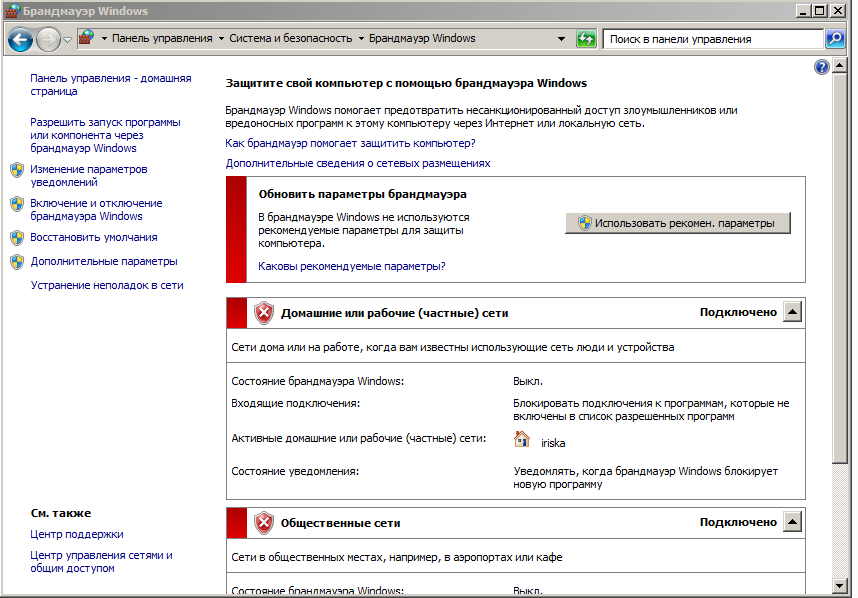Click shield icon beside Изменение параметров уведомлений

pos(17,170)
